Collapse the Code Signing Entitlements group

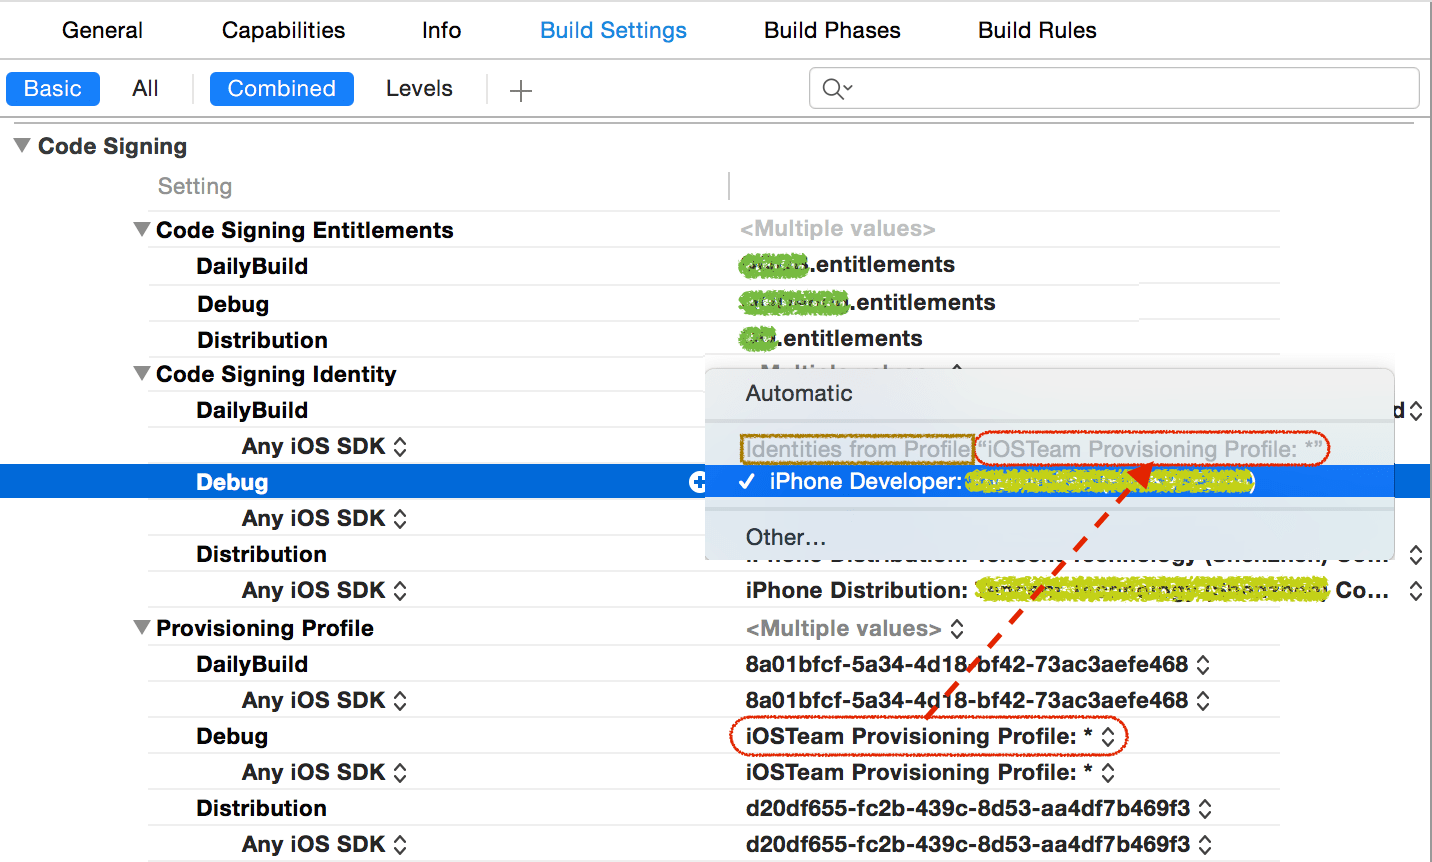point(141,228)
